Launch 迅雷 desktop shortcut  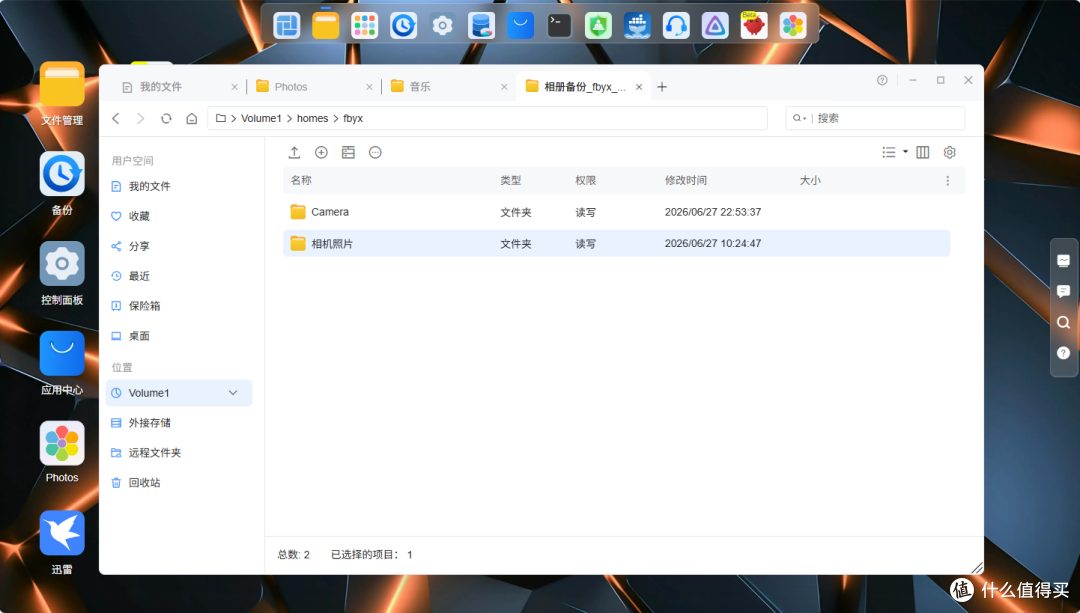tap(62, 542)
